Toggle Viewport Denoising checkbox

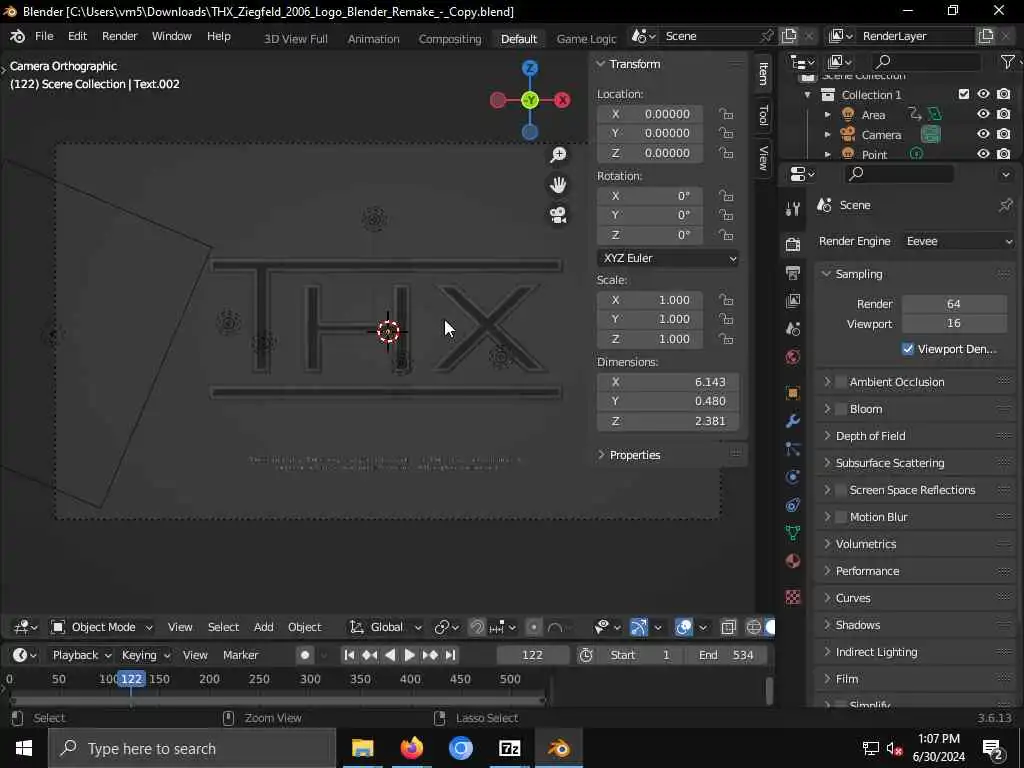coord(908,349)
